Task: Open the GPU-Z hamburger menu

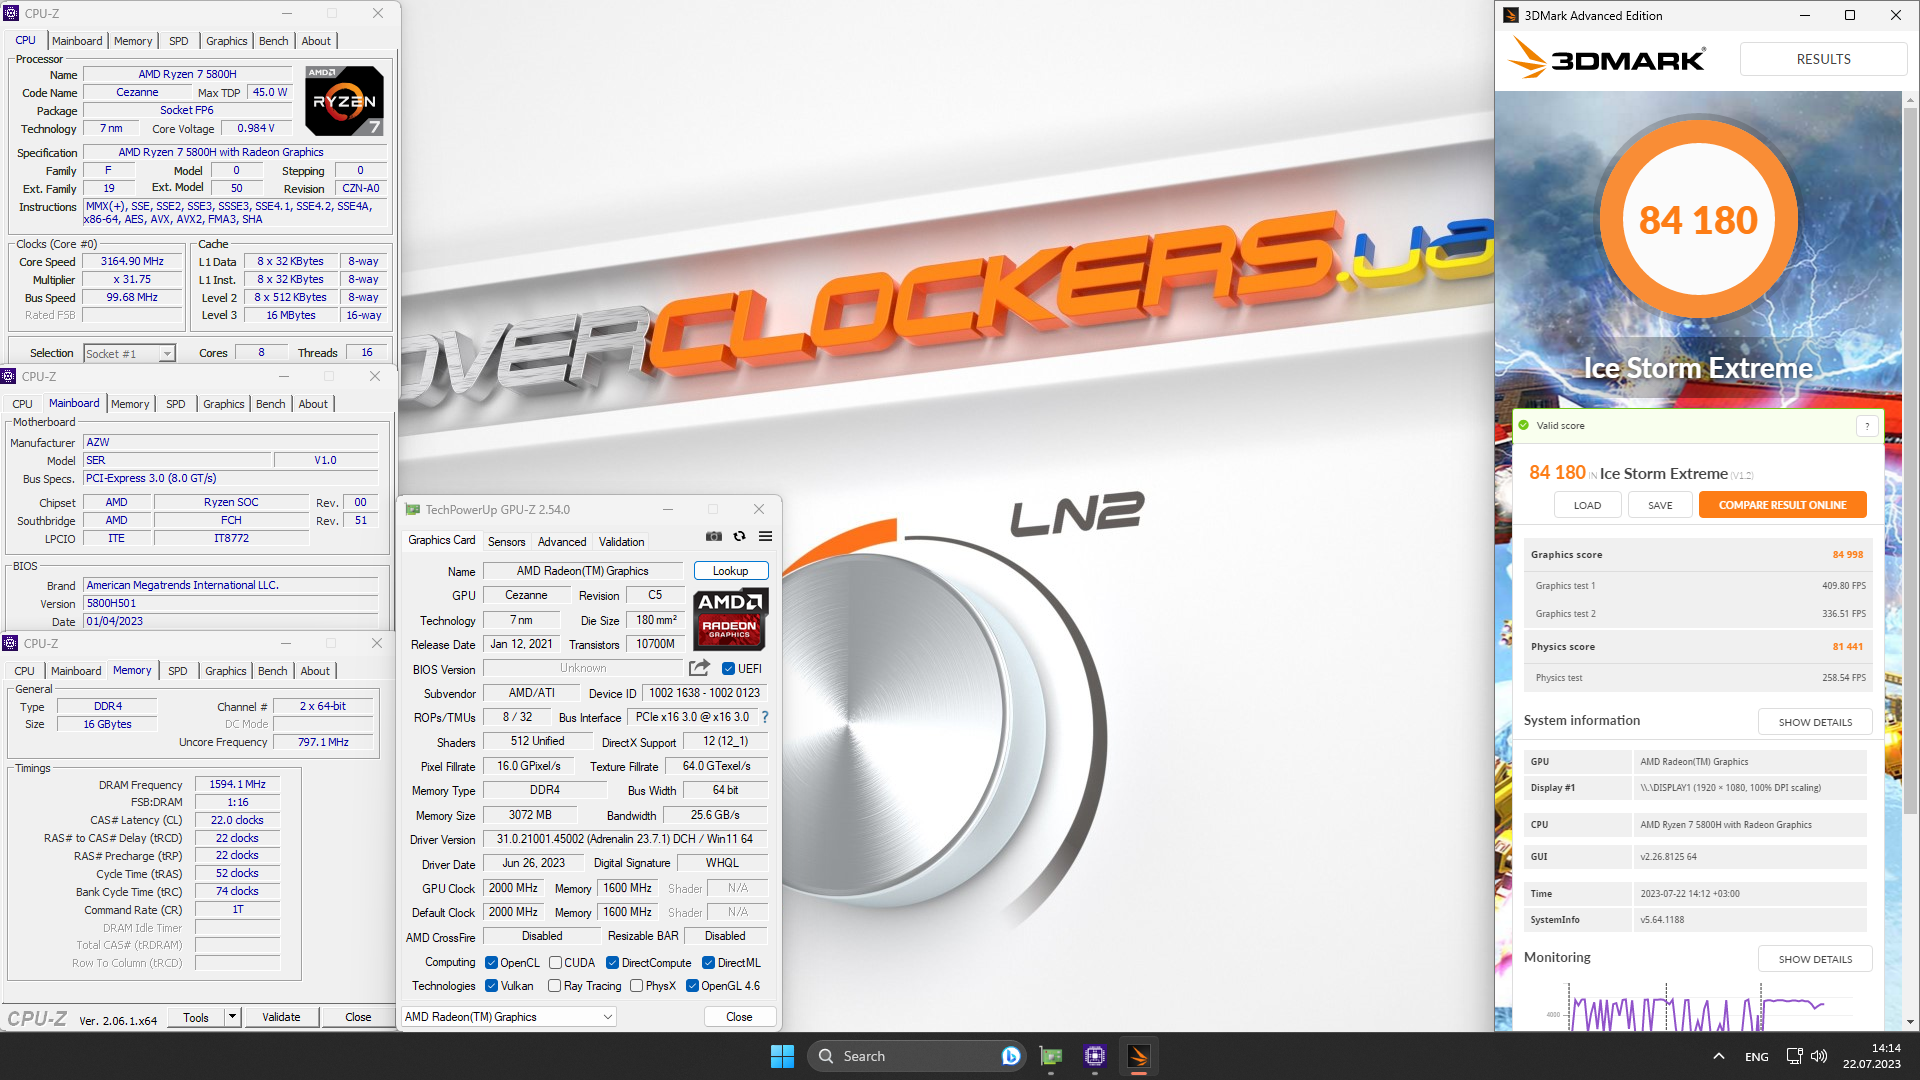Action: (766, 537)
